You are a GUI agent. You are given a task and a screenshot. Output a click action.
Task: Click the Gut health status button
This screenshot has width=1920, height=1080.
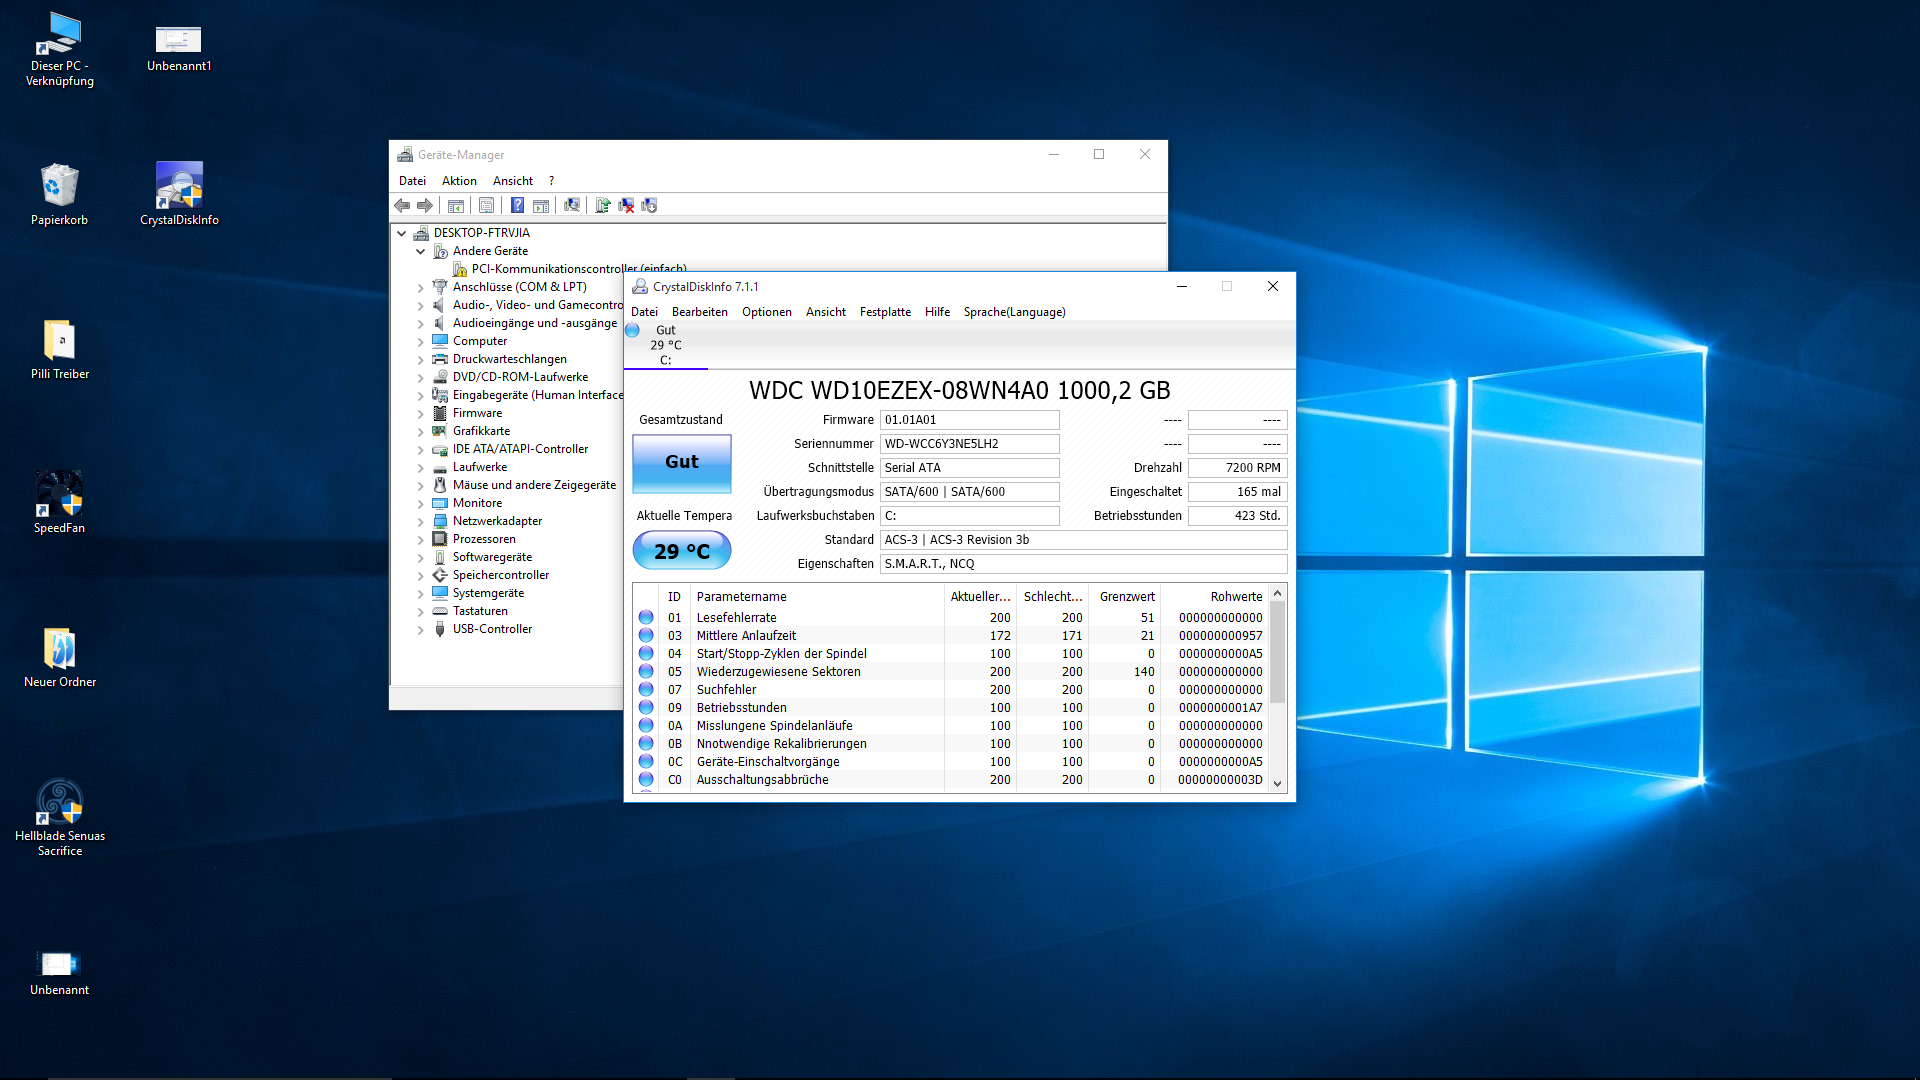681,462
